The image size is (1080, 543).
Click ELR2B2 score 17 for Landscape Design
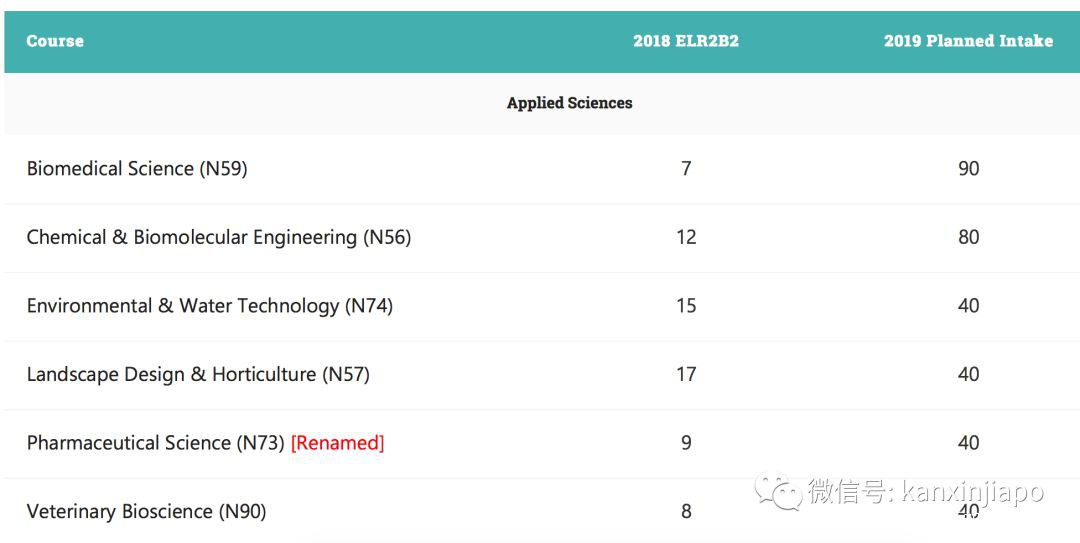(686, 374)
